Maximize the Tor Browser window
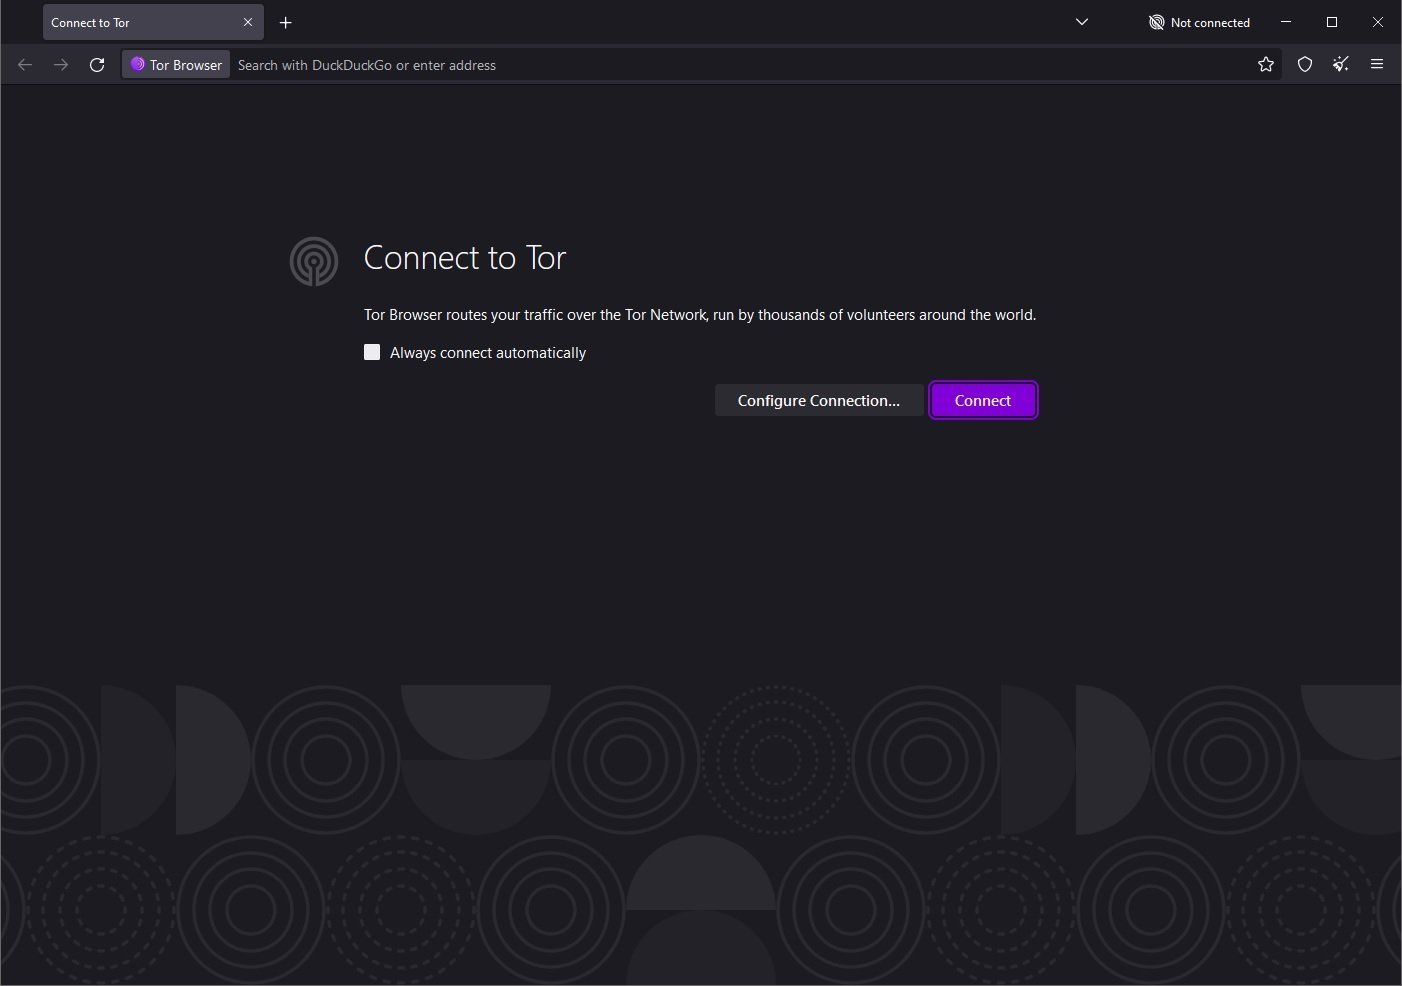The image size is (1402, 986). tap(1332, 22)
